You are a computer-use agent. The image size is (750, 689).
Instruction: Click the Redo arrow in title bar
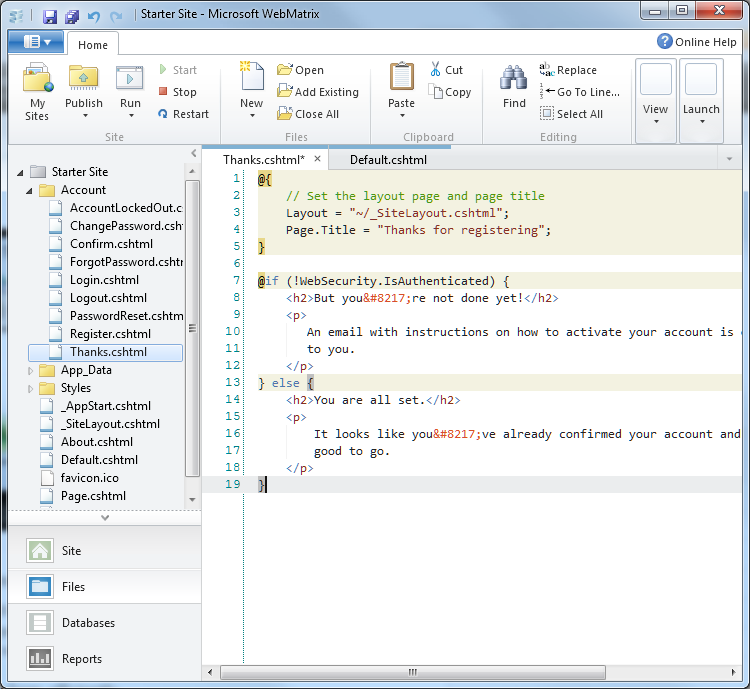pos(116,17)
